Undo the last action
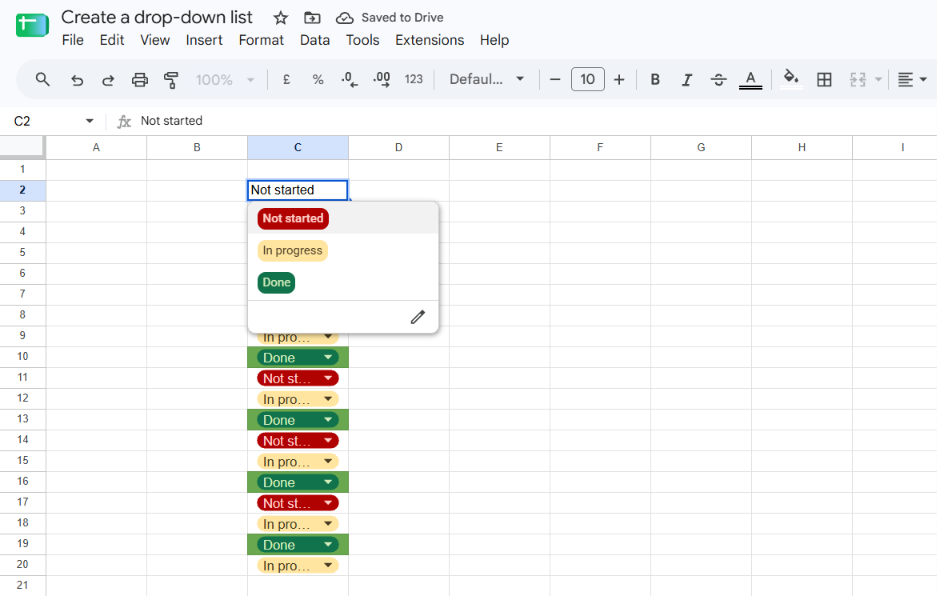937x596 pixels. (77, 80)
